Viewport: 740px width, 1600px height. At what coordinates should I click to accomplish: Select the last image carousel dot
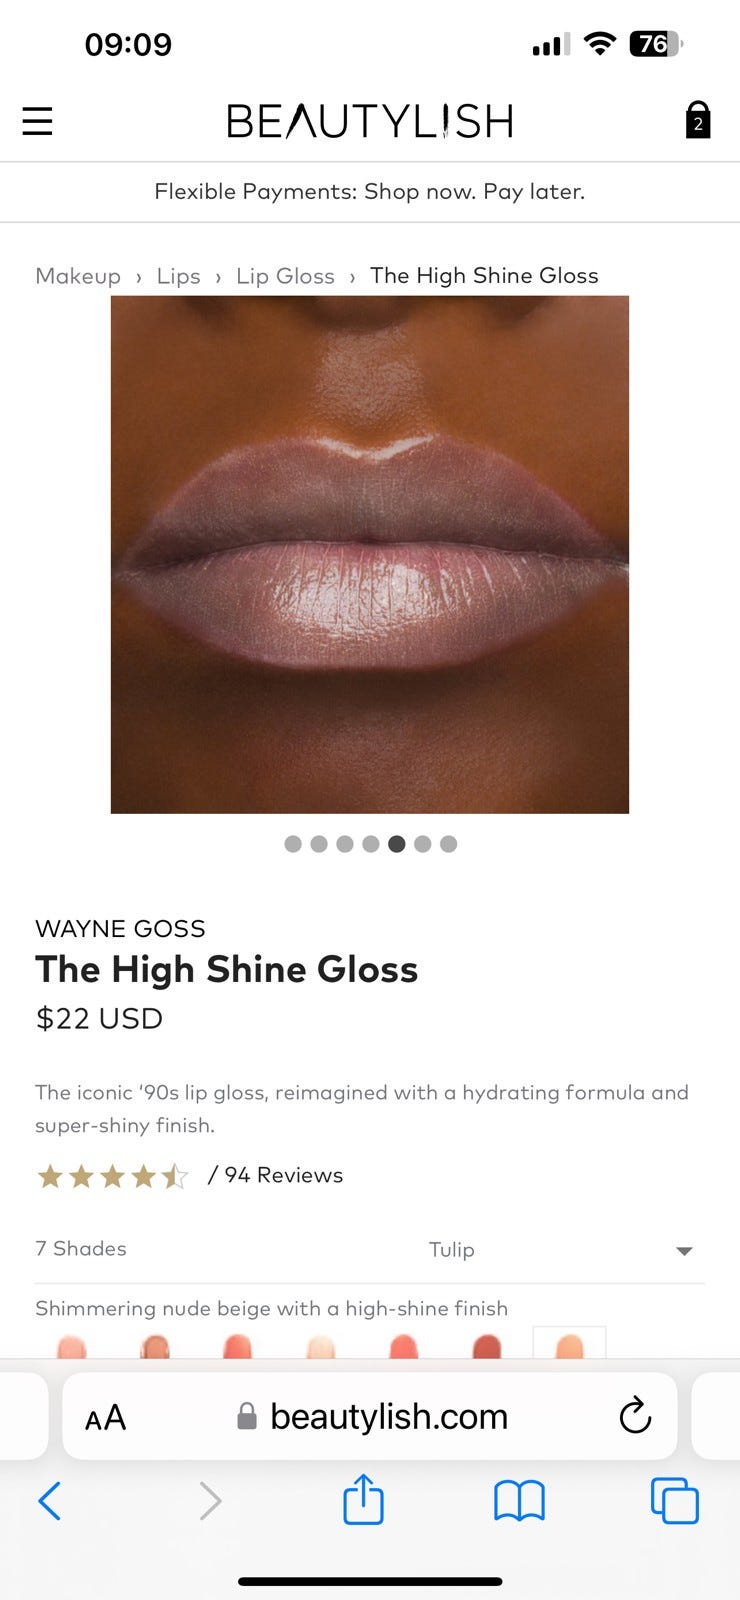coord(448,844)
